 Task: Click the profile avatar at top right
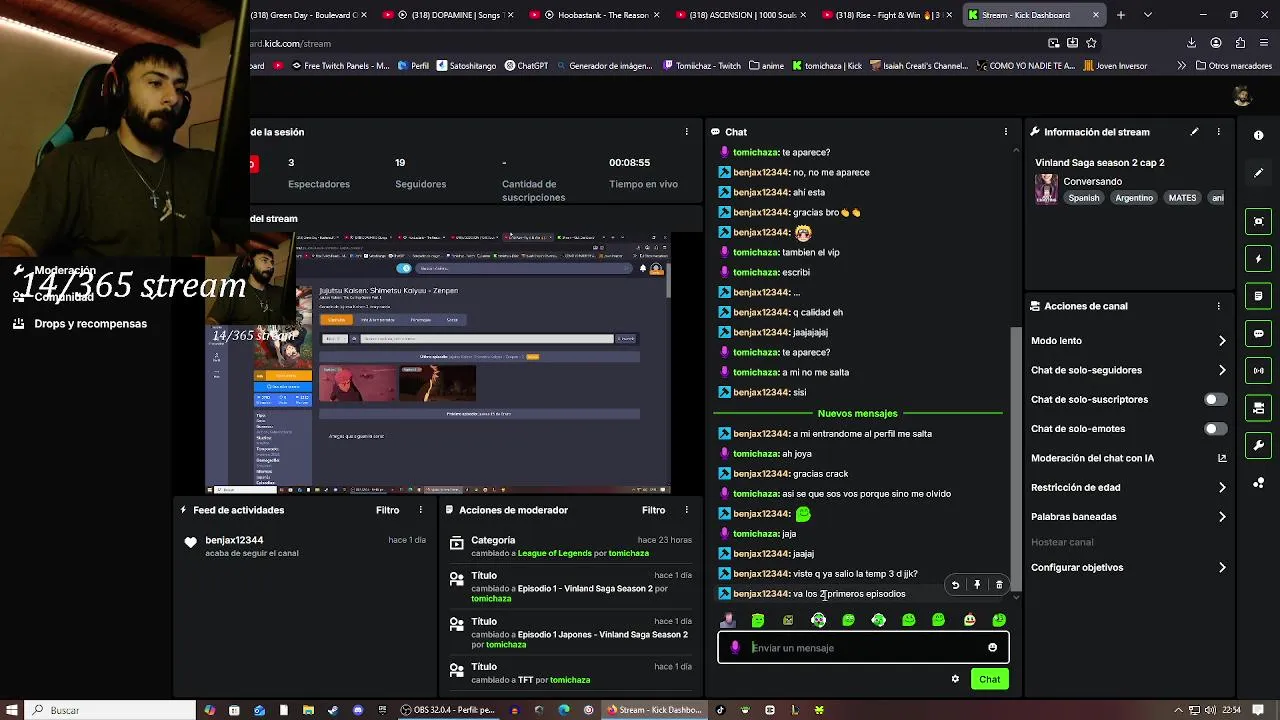pyautogui.click(x=1242, y=96)
